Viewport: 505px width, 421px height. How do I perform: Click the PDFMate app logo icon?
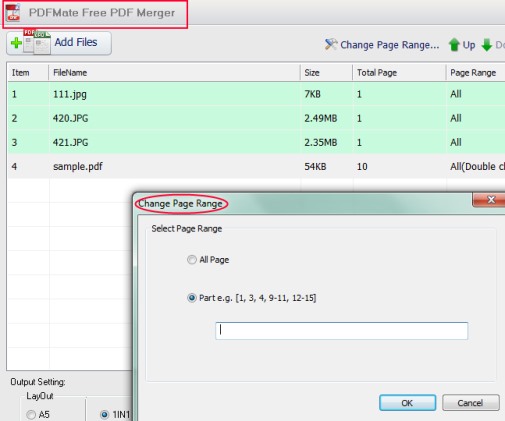point(13,12)
